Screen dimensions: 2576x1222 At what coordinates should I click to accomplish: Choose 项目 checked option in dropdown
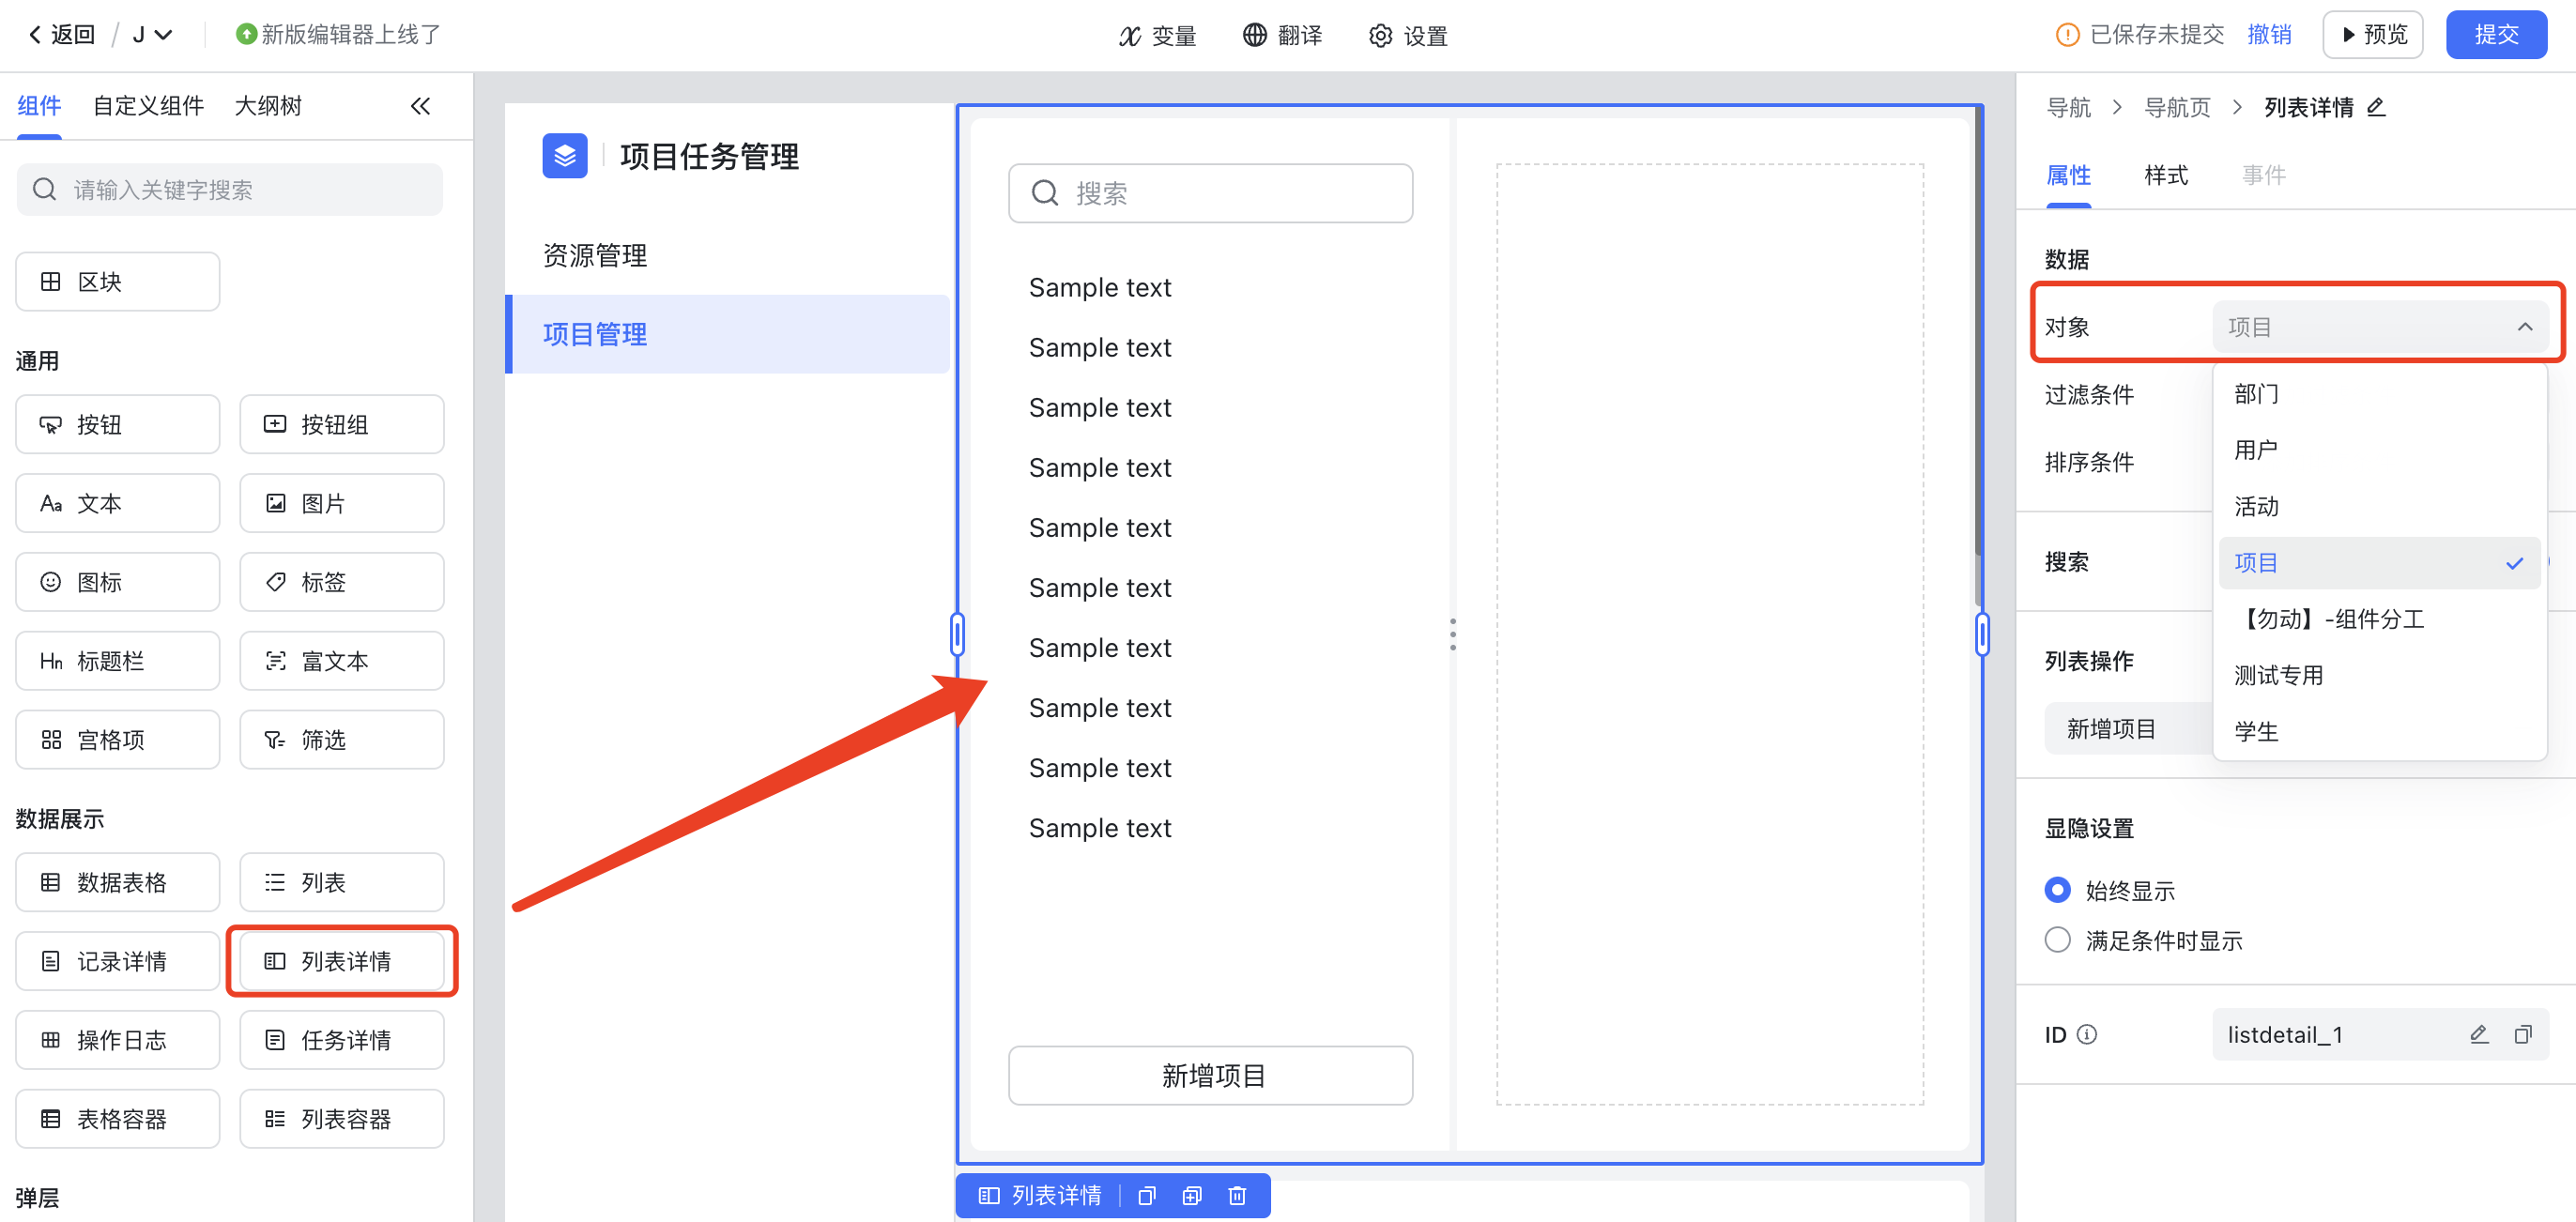click(2379, 563)
